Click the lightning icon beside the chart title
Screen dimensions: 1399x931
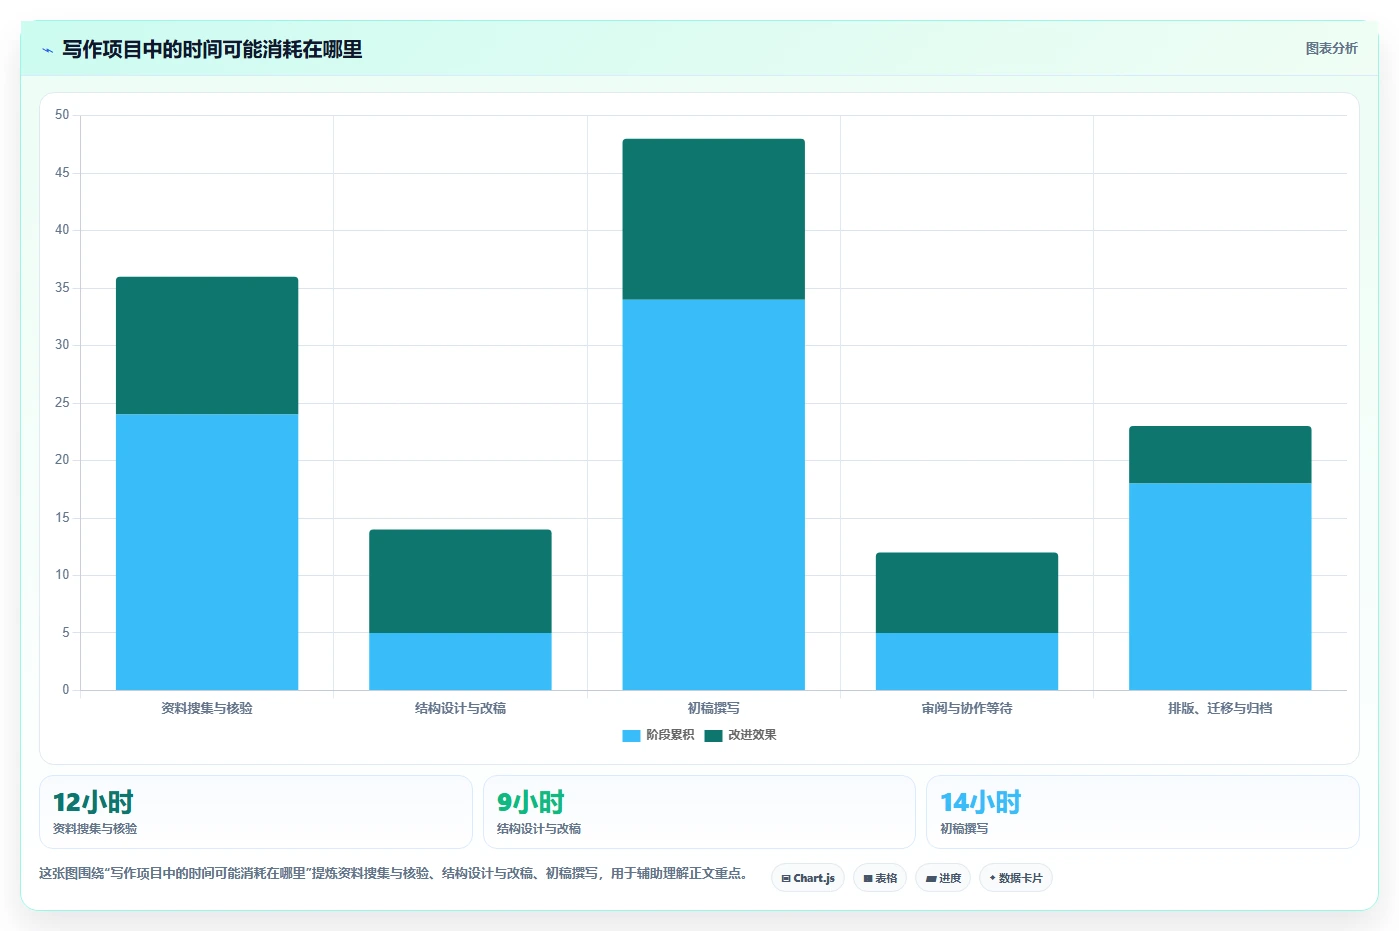click(47, 50)
